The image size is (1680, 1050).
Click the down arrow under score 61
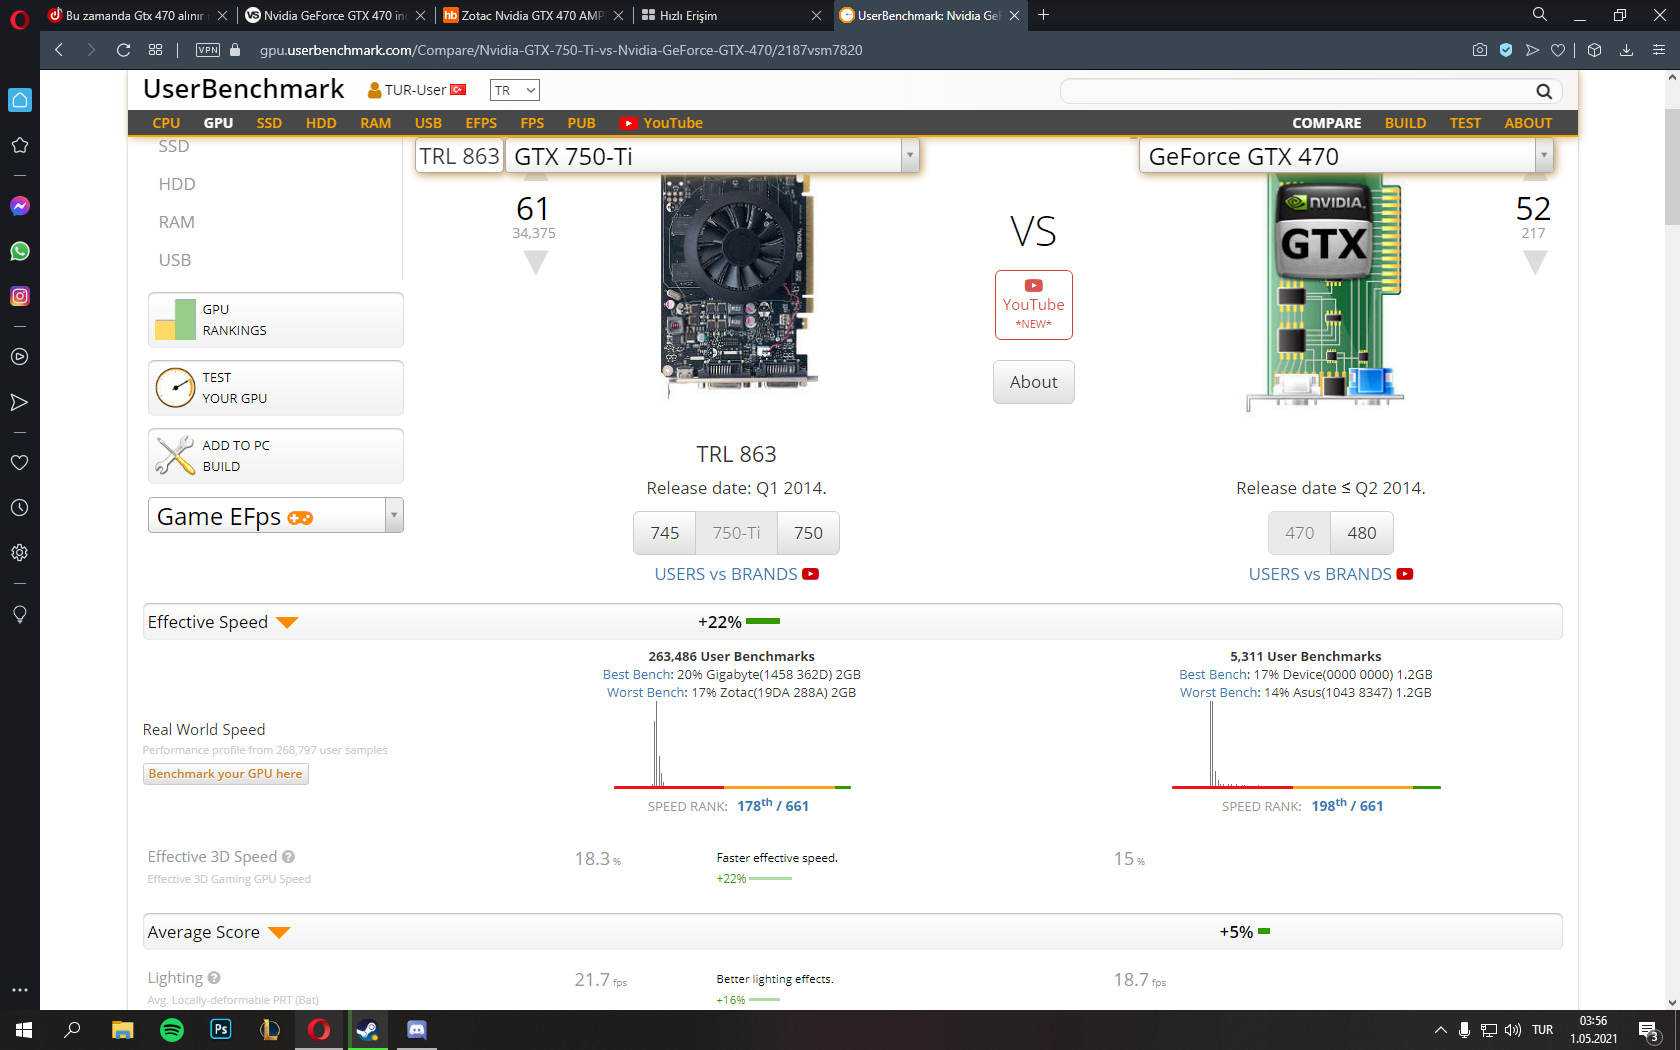536,263
